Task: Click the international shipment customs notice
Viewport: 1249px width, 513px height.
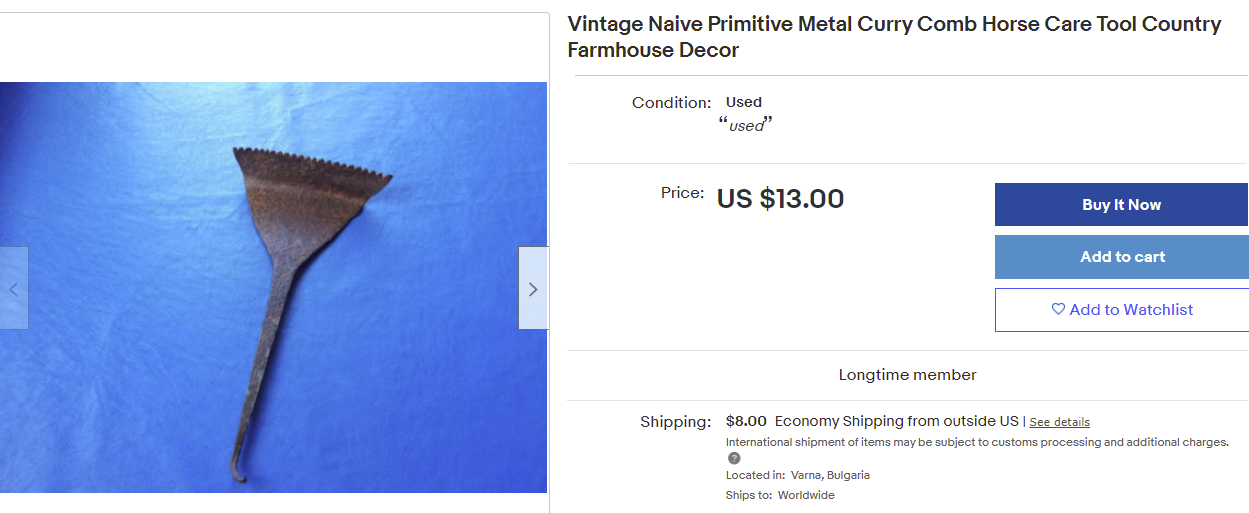Action: point(976,442)
